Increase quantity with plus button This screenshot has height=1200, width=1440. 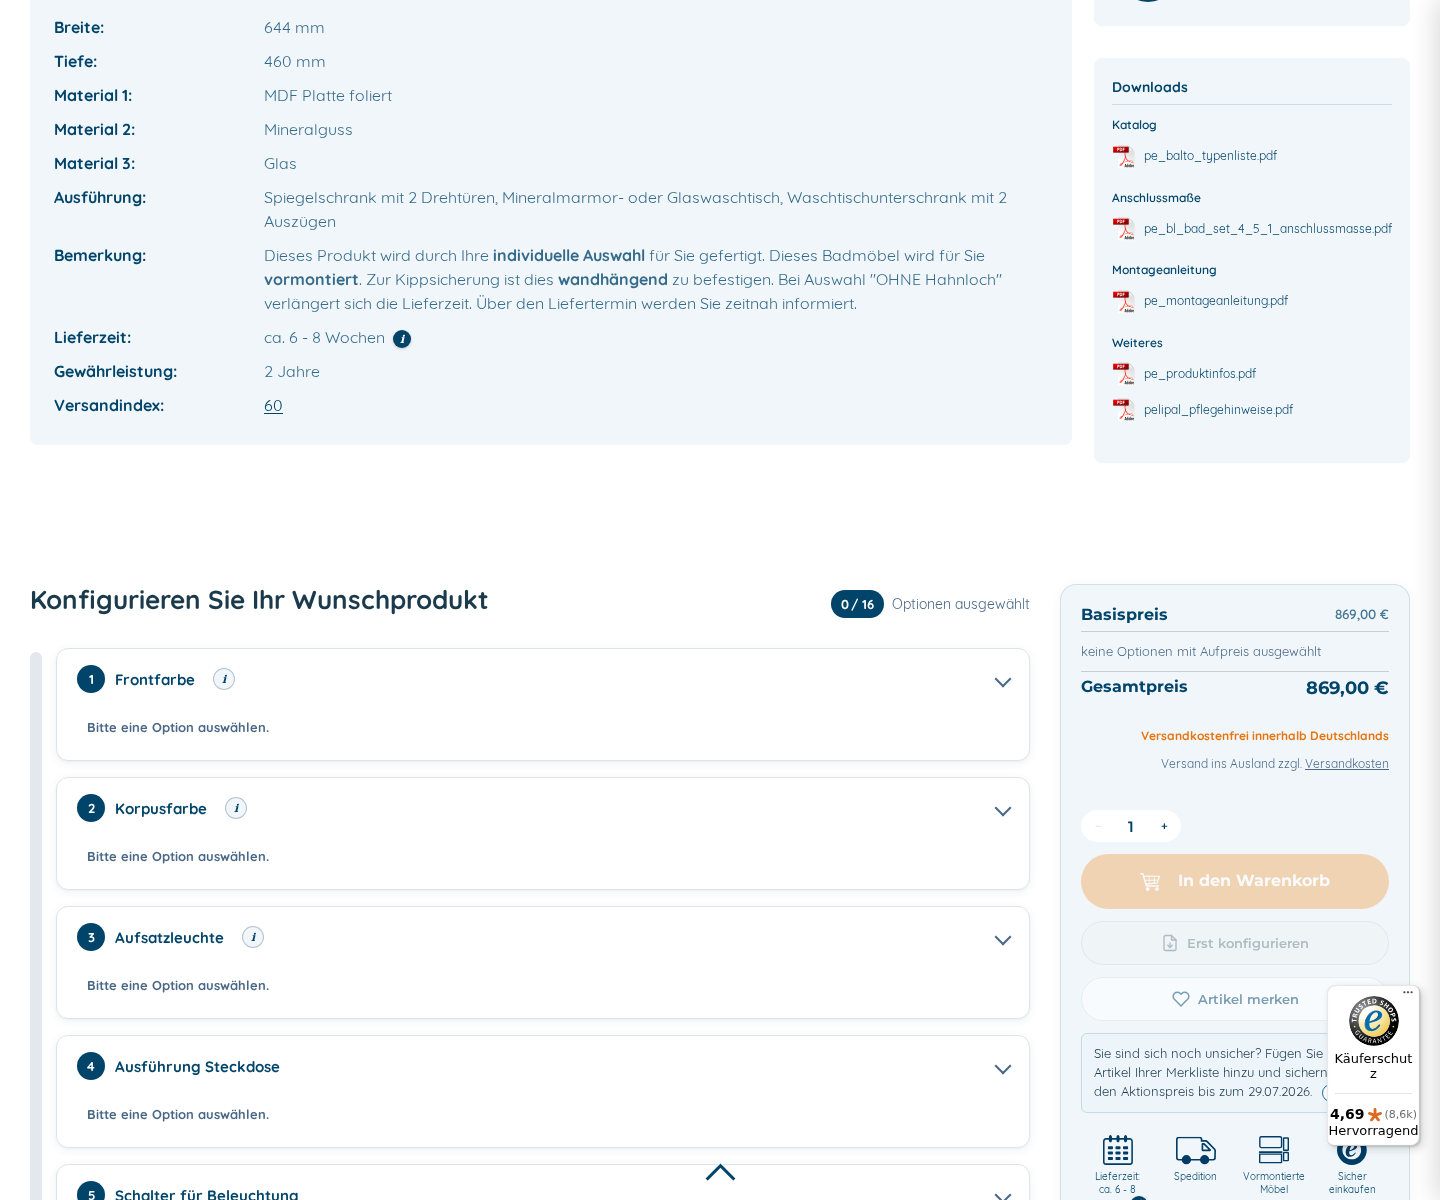(x=1164, y=826)
